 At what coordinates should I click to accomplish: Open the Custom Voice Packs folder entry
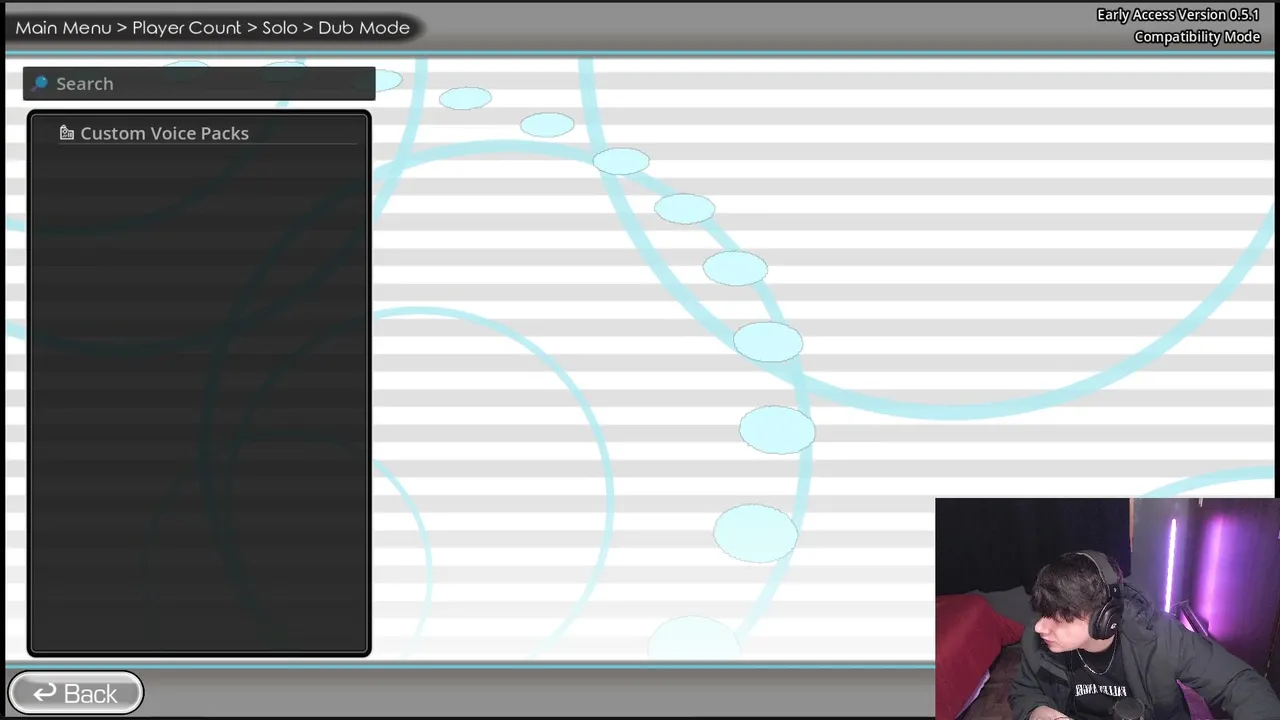pyautogui.click(x=208, y=133)
